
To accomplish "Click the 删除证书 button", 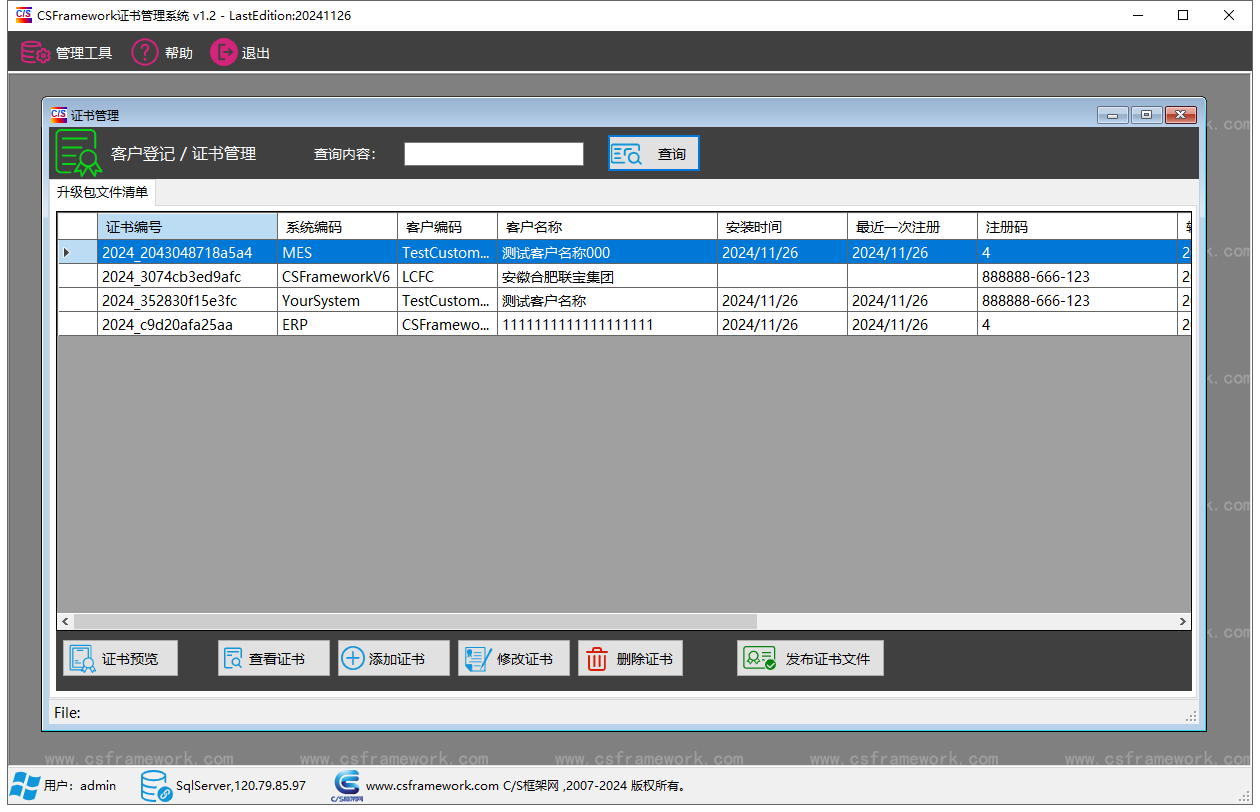I will 631,659.
